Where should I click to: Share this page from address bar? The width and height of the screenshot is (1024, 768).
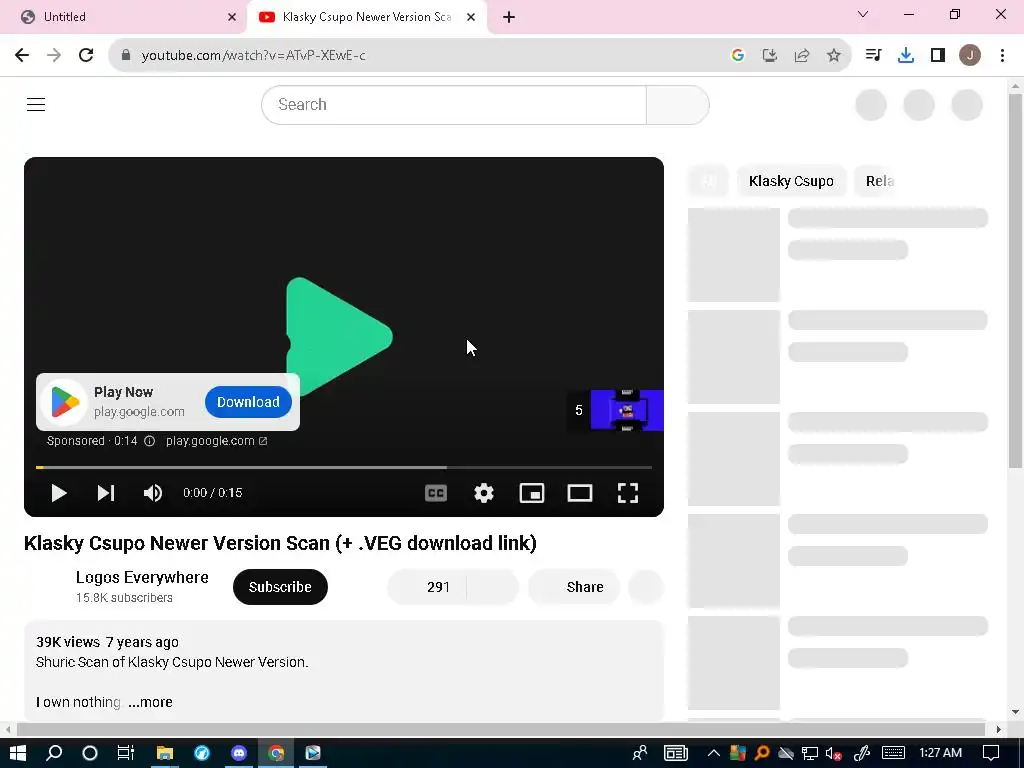point(802,56)
